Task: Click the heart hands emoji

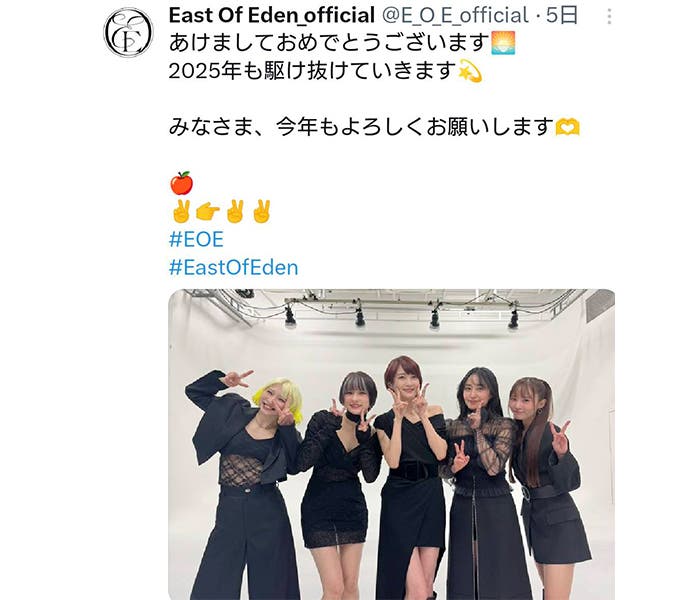Action: [x=567, y=127]
